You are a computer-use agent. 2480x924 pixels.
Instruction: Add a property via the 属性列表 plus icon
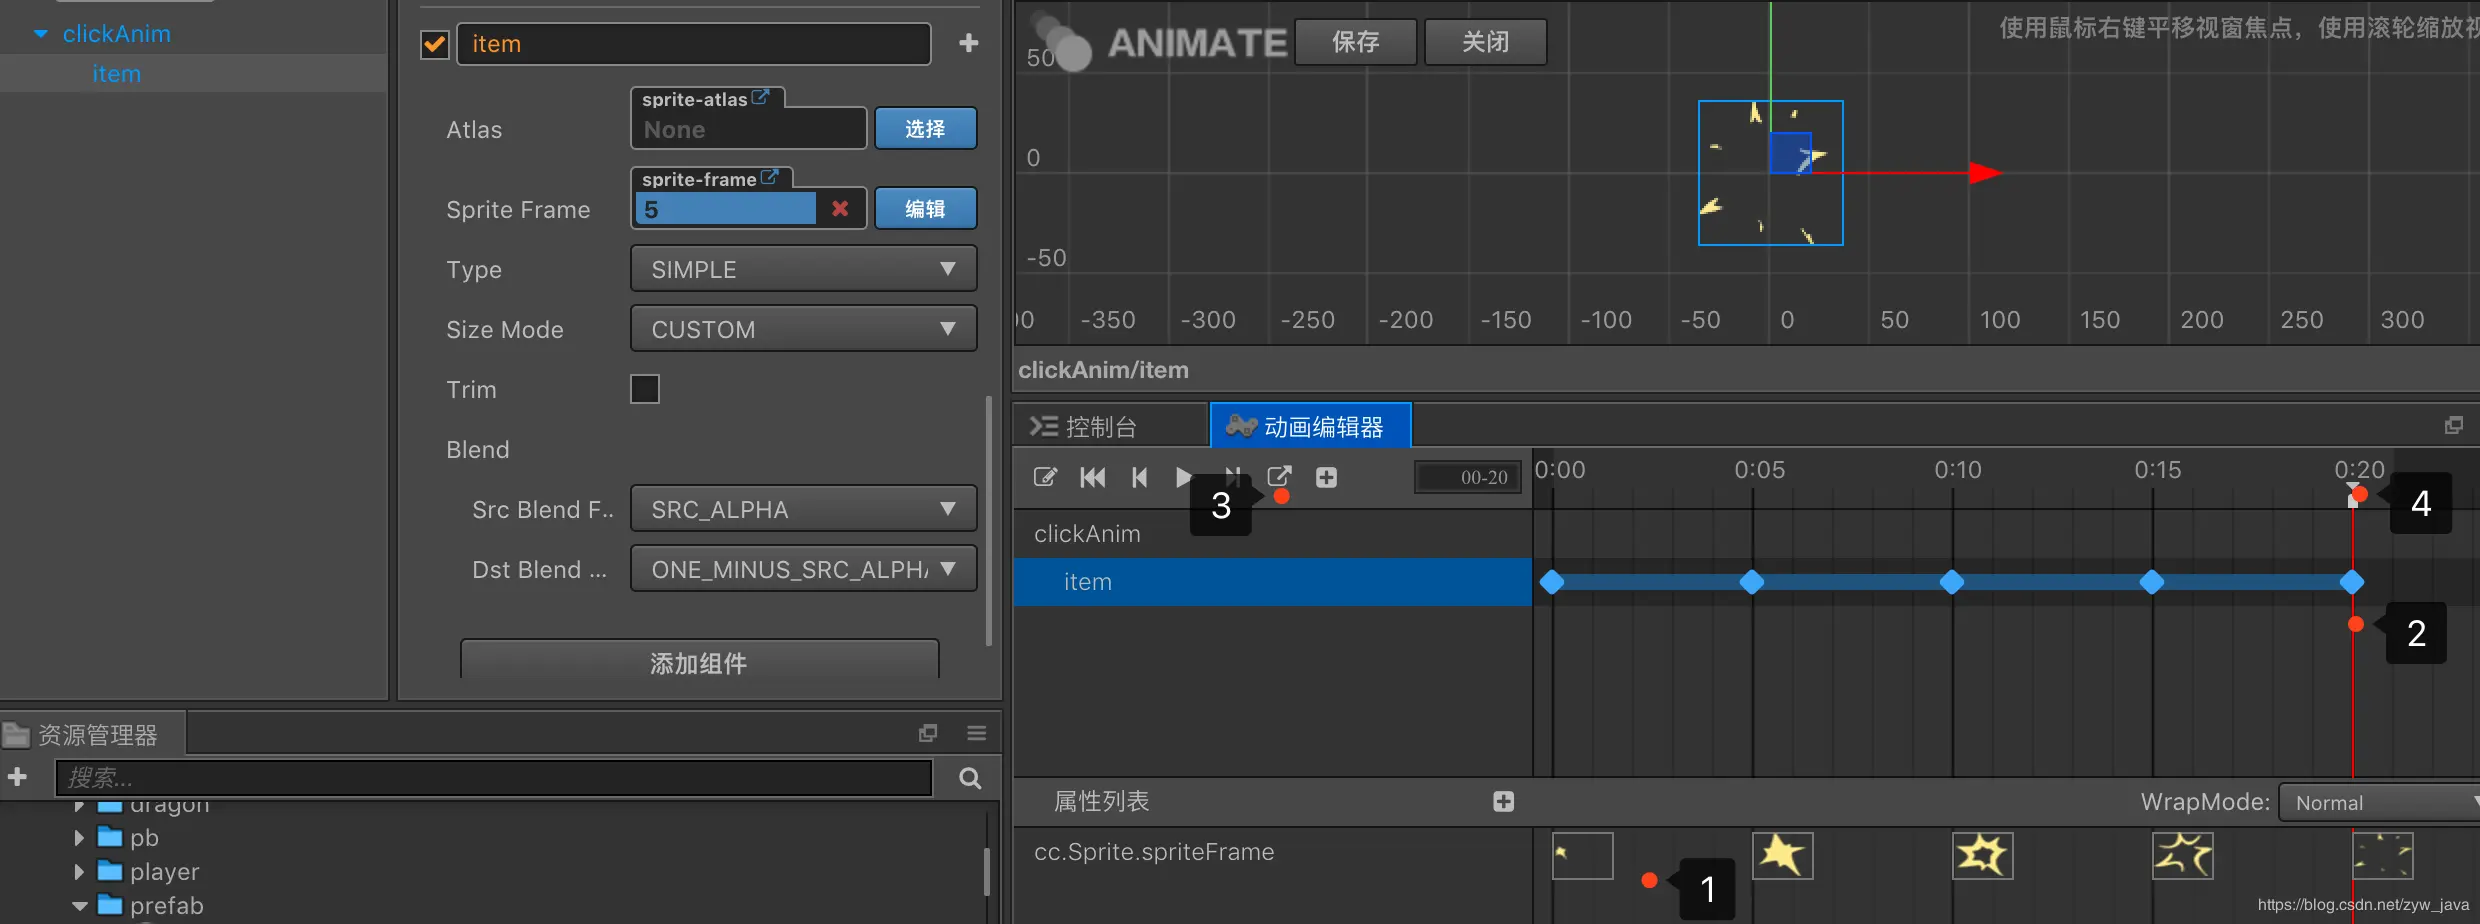pos(1503,801)
